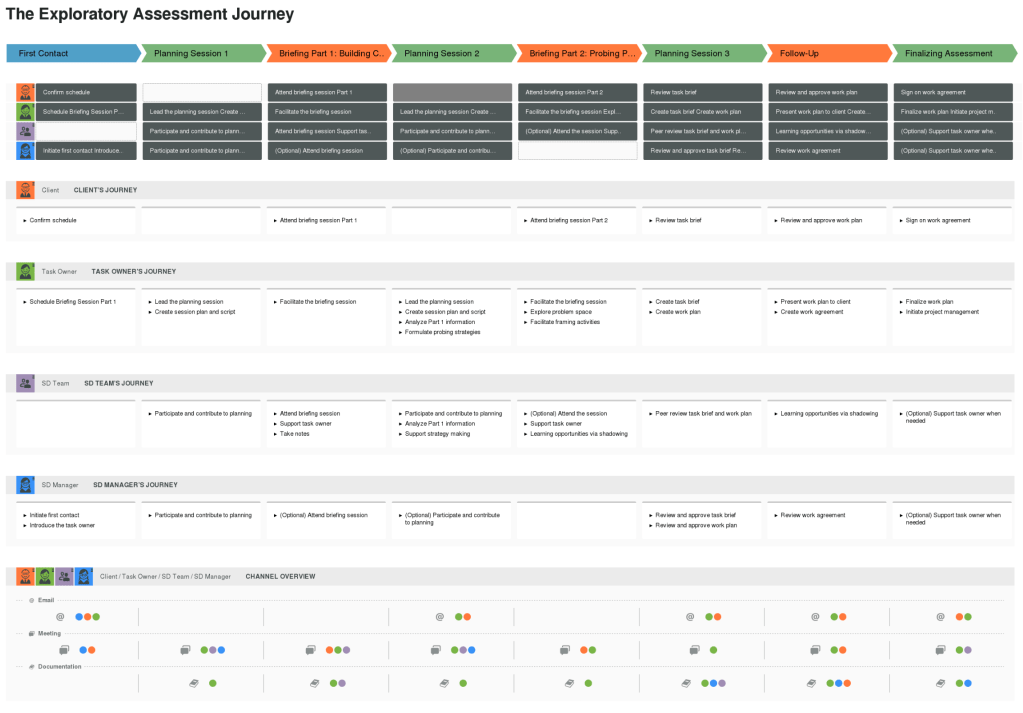
Task: Click the email @ icon in the First Contact column
Action: point(60,617)
